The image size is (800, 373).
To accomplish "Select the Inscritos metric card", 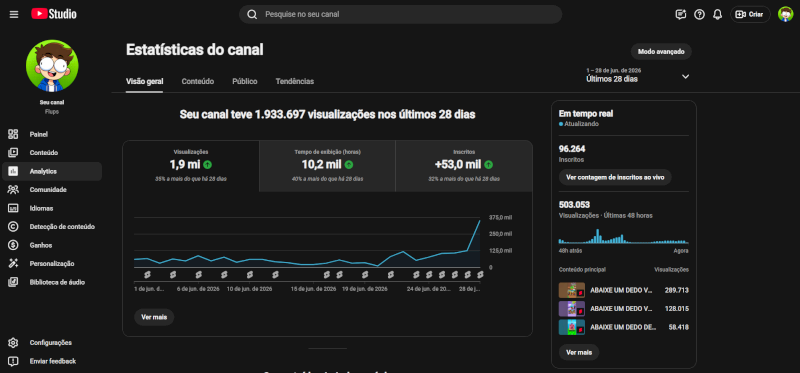I will 464,166.
